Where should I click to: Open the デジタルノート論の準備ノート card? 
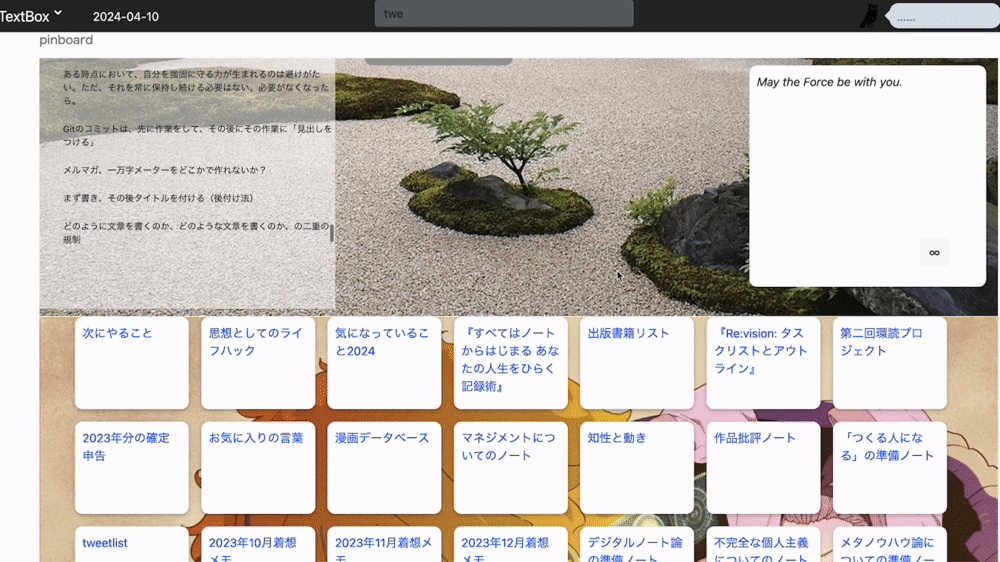tap(636, 544)
